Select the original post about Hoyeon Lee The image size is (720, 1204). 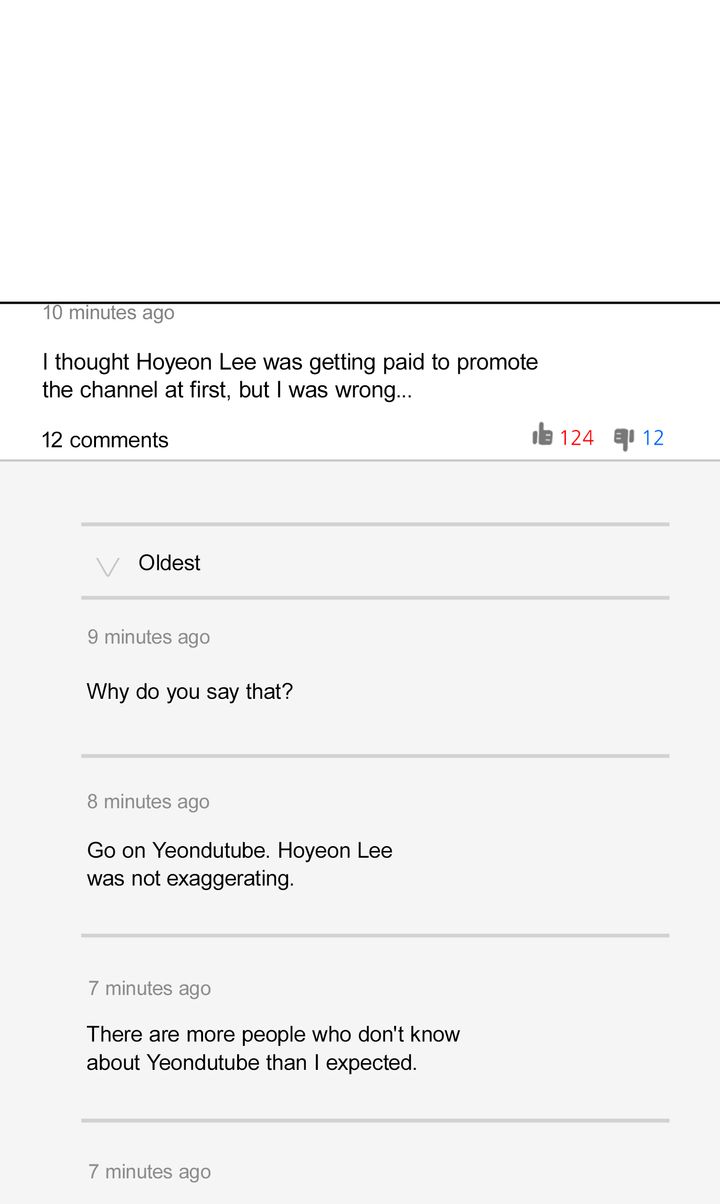tap(290, 376)
